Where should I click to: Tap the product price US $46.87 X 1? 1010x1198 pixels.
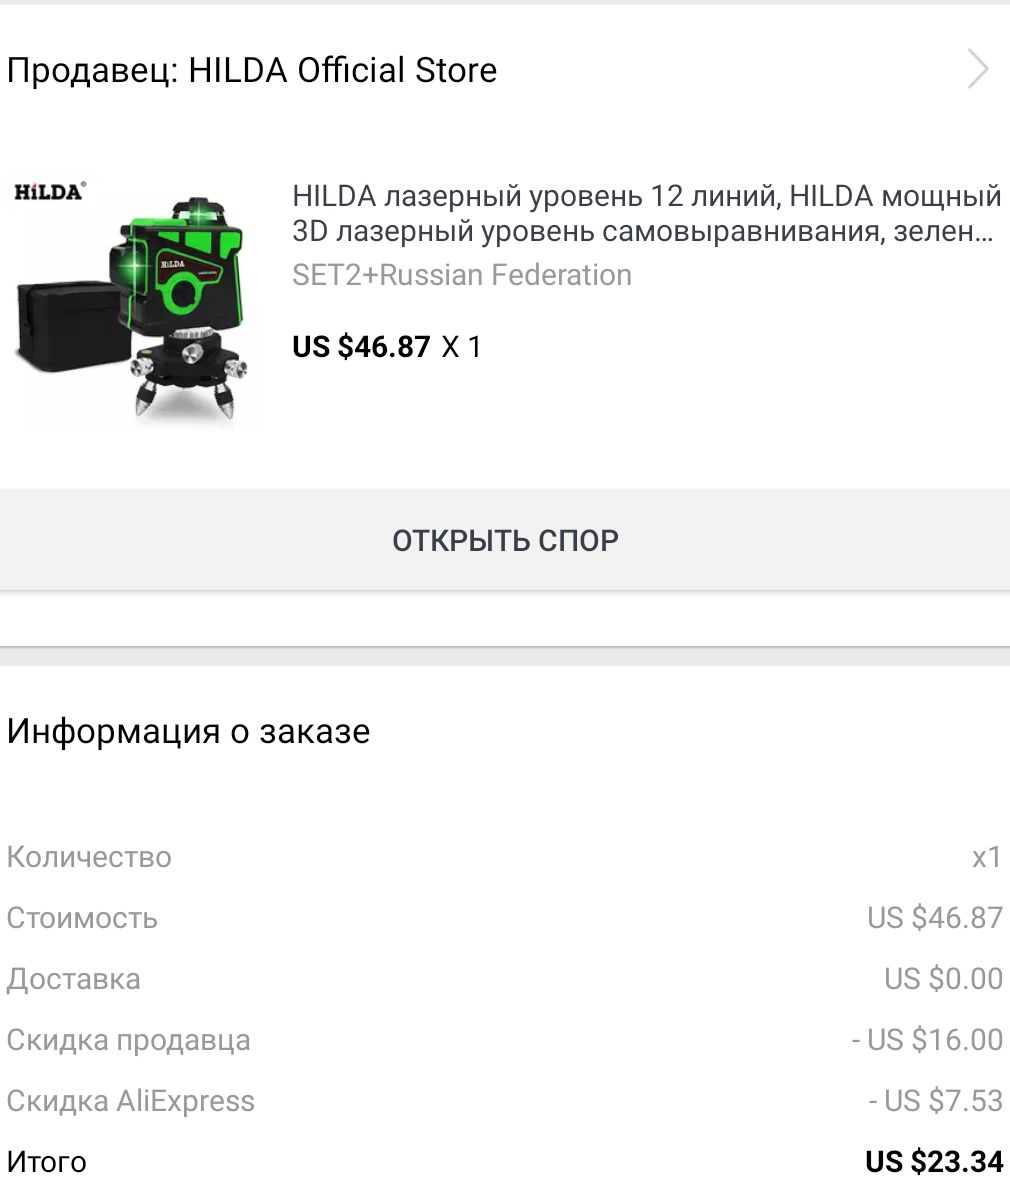pyautogui.click(x=387, y=347)
